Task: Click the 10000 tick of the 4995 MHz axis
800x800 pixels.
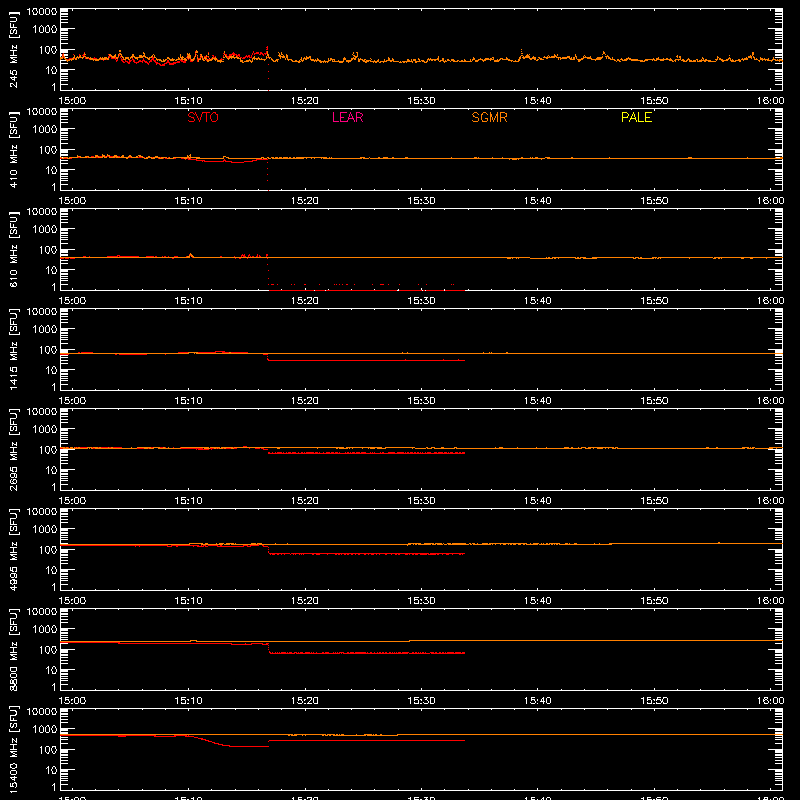Action: click(x=42, y=512)
